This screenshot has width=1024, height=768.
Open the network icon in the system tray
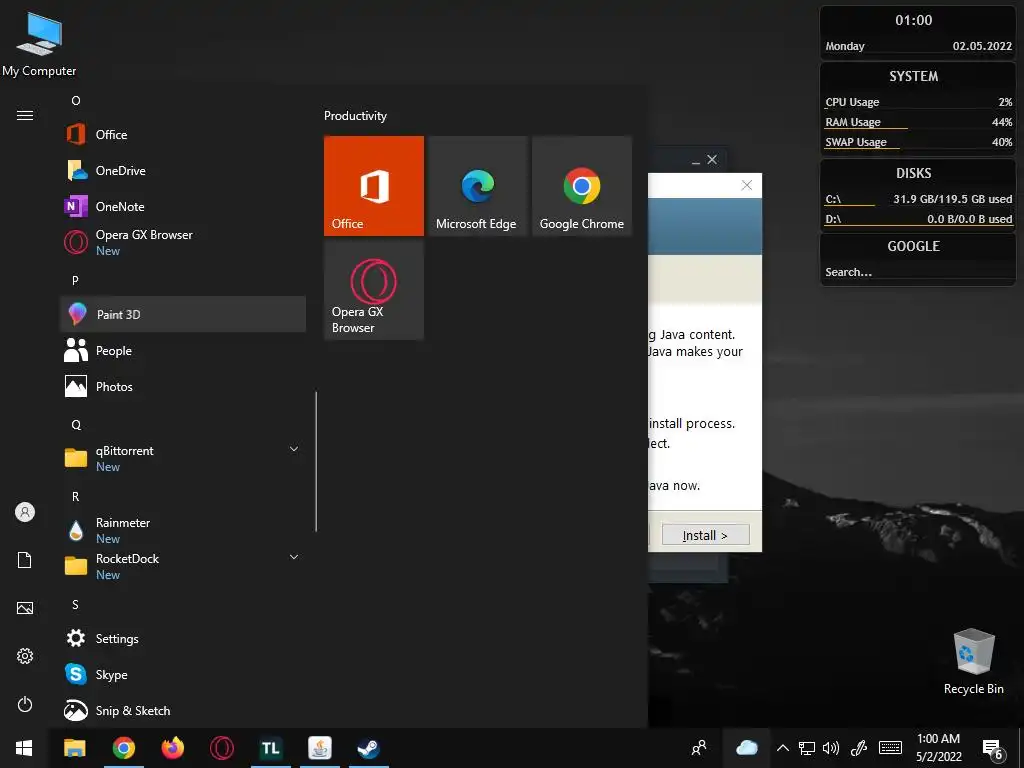pos(807,748)
